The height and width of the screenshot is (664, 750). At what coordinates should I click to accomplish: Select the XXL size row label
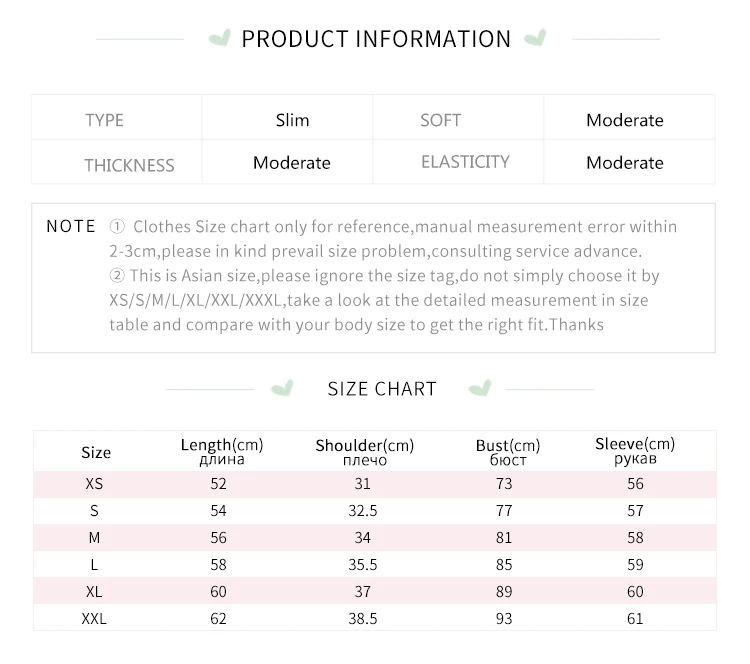pos(94,619)
